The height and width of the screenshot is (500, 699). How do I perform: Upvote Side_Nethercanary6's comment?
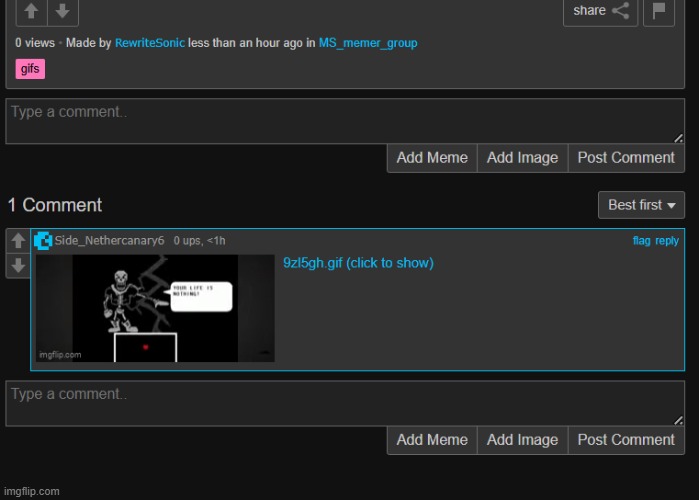(18, 241)
